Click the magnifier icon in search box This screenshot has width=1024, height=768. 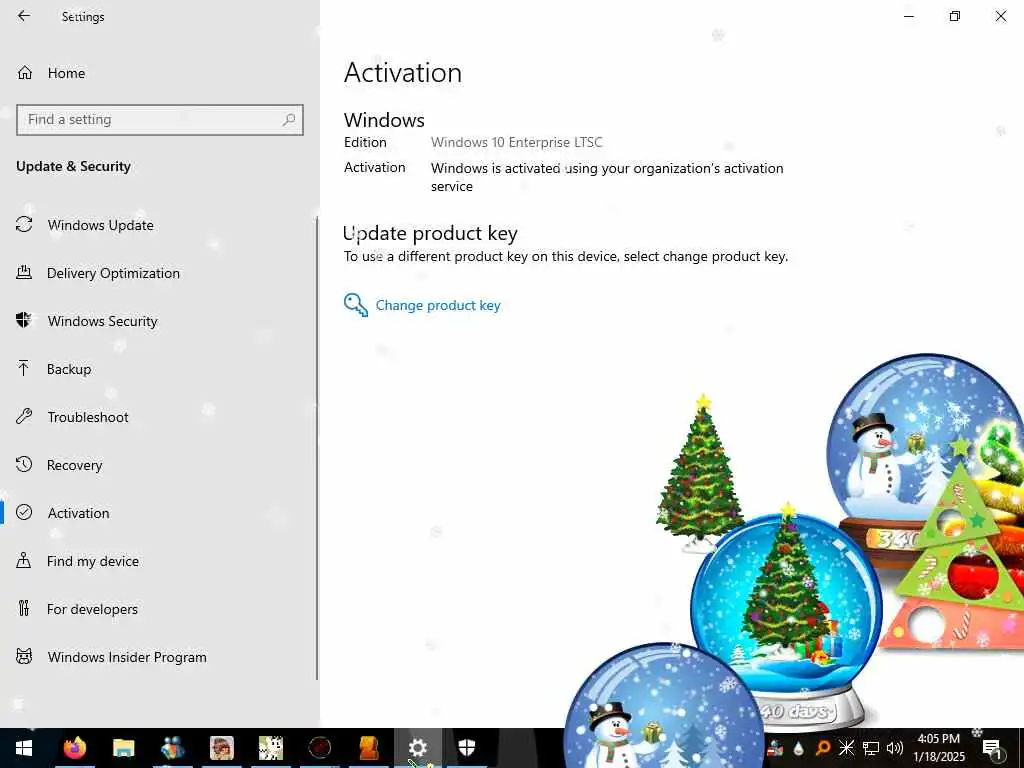coord(289,120)
